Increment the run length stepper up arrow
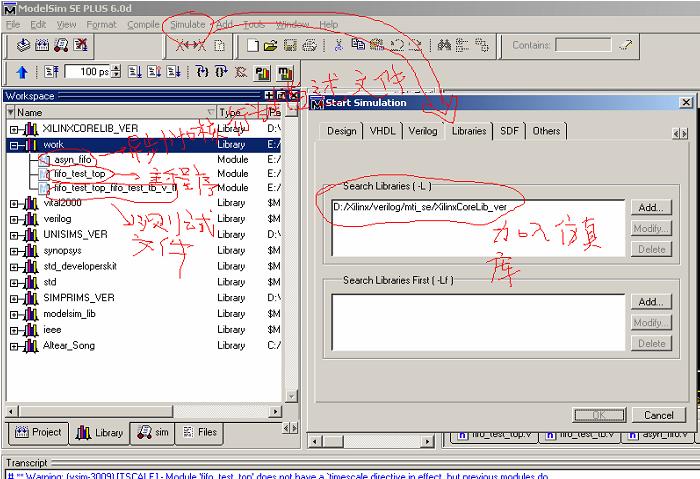 pos(117,68)
